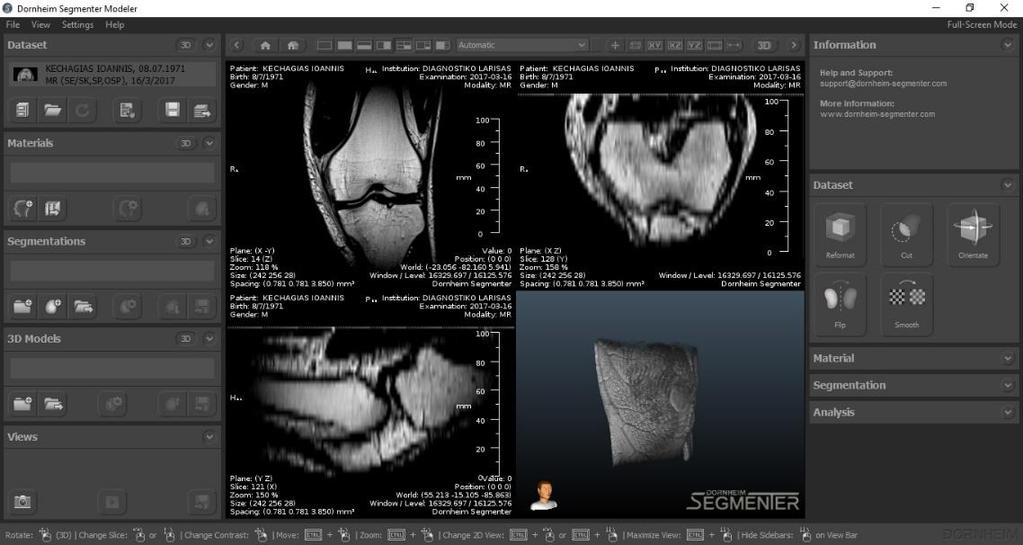The width and height of the screenshot is (1023, 545).
Task: Open the Automatic layout dropdown
Action: coord(521,45)
